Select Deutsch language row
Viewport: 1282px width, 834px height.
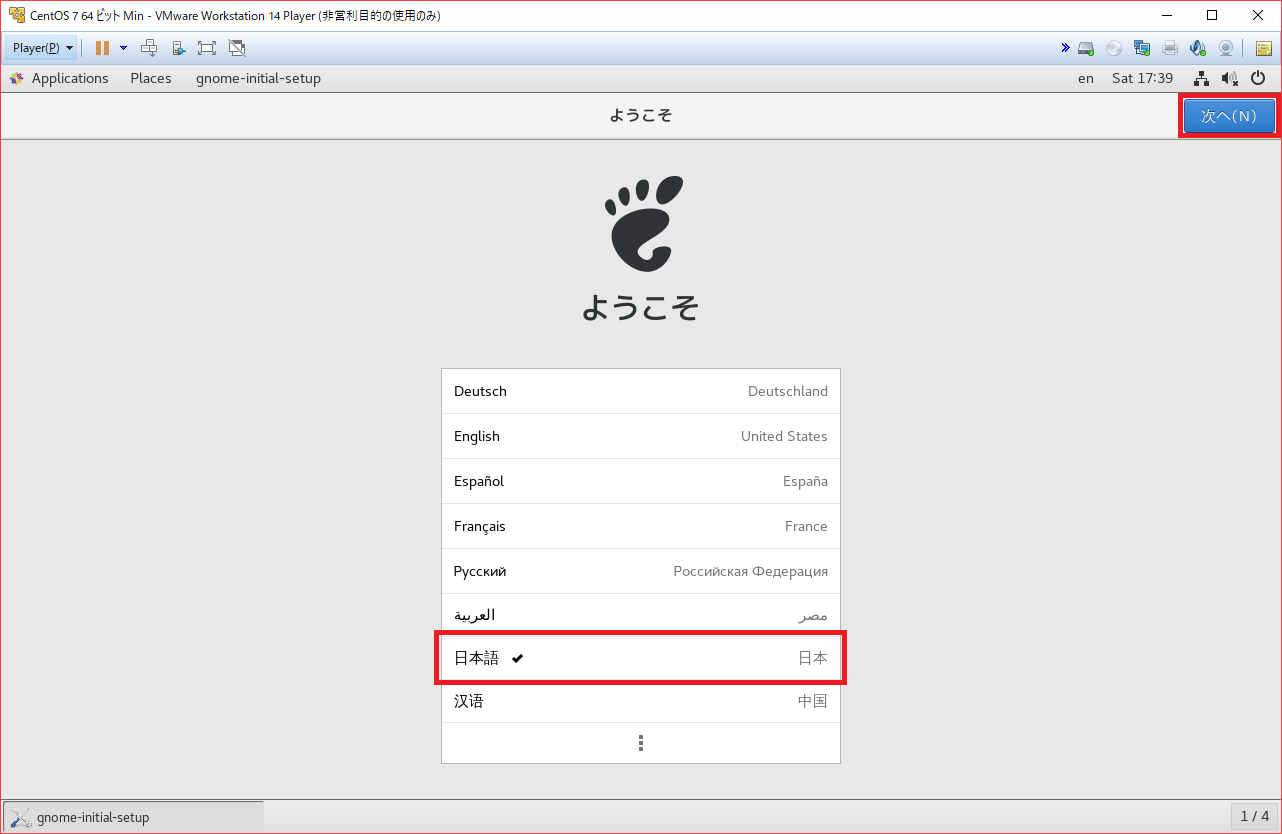(641, 391)
